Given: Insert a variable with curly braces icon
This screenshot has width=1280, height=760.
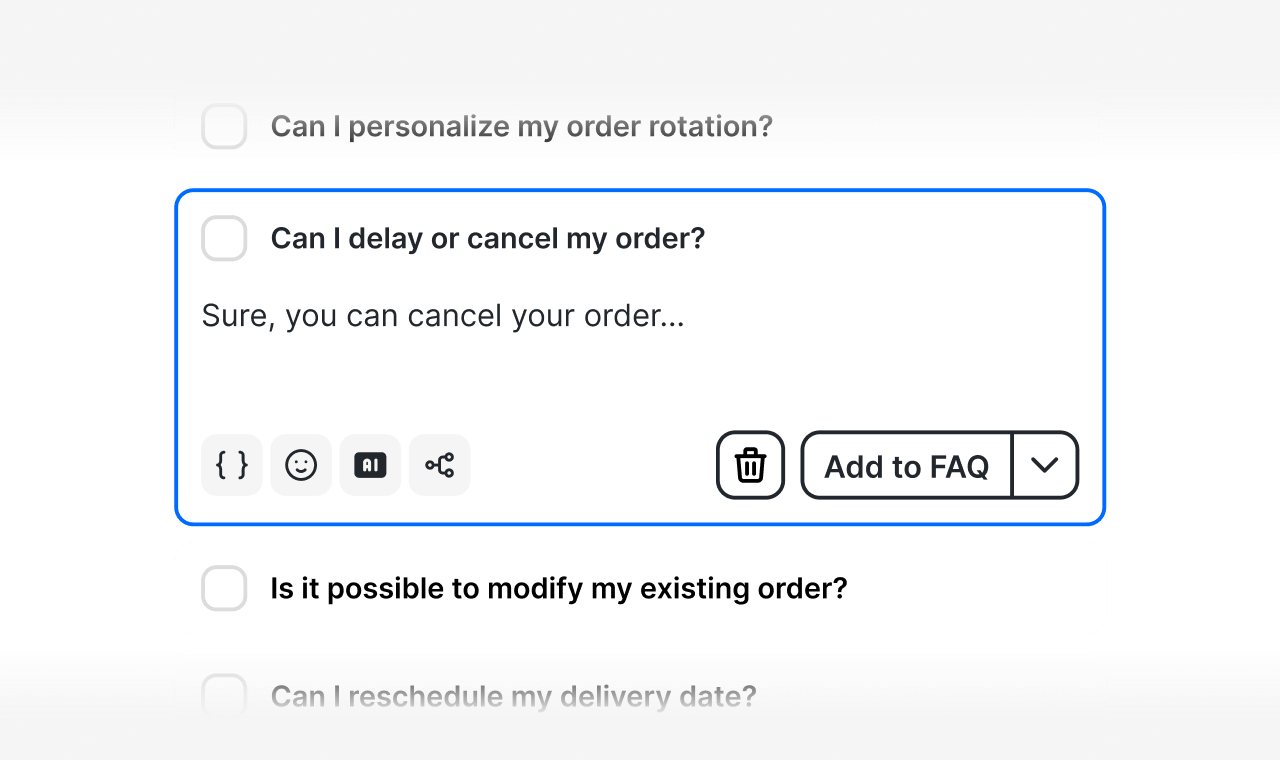Looking at the screenshot, I should pyautogui.click(x=232, y=465).
